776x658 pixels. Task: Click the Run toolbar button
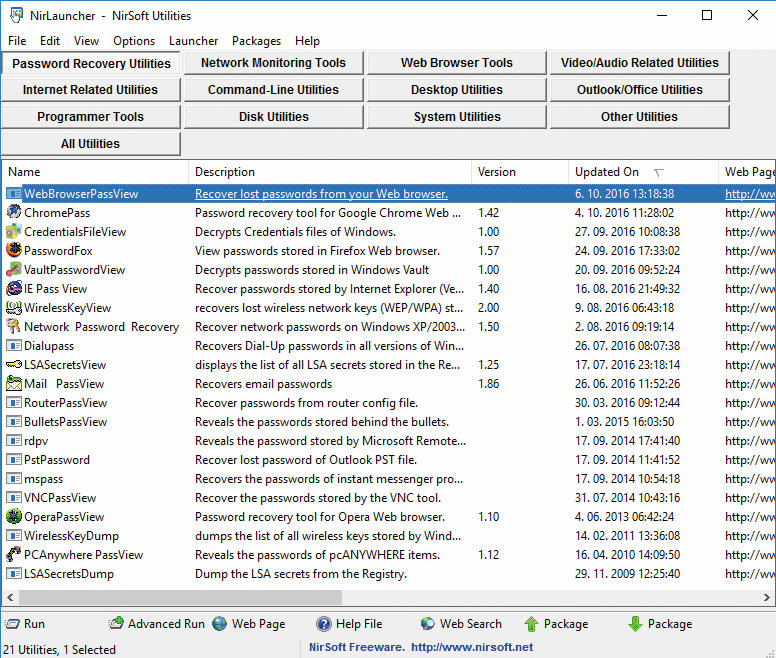[25, 624]
